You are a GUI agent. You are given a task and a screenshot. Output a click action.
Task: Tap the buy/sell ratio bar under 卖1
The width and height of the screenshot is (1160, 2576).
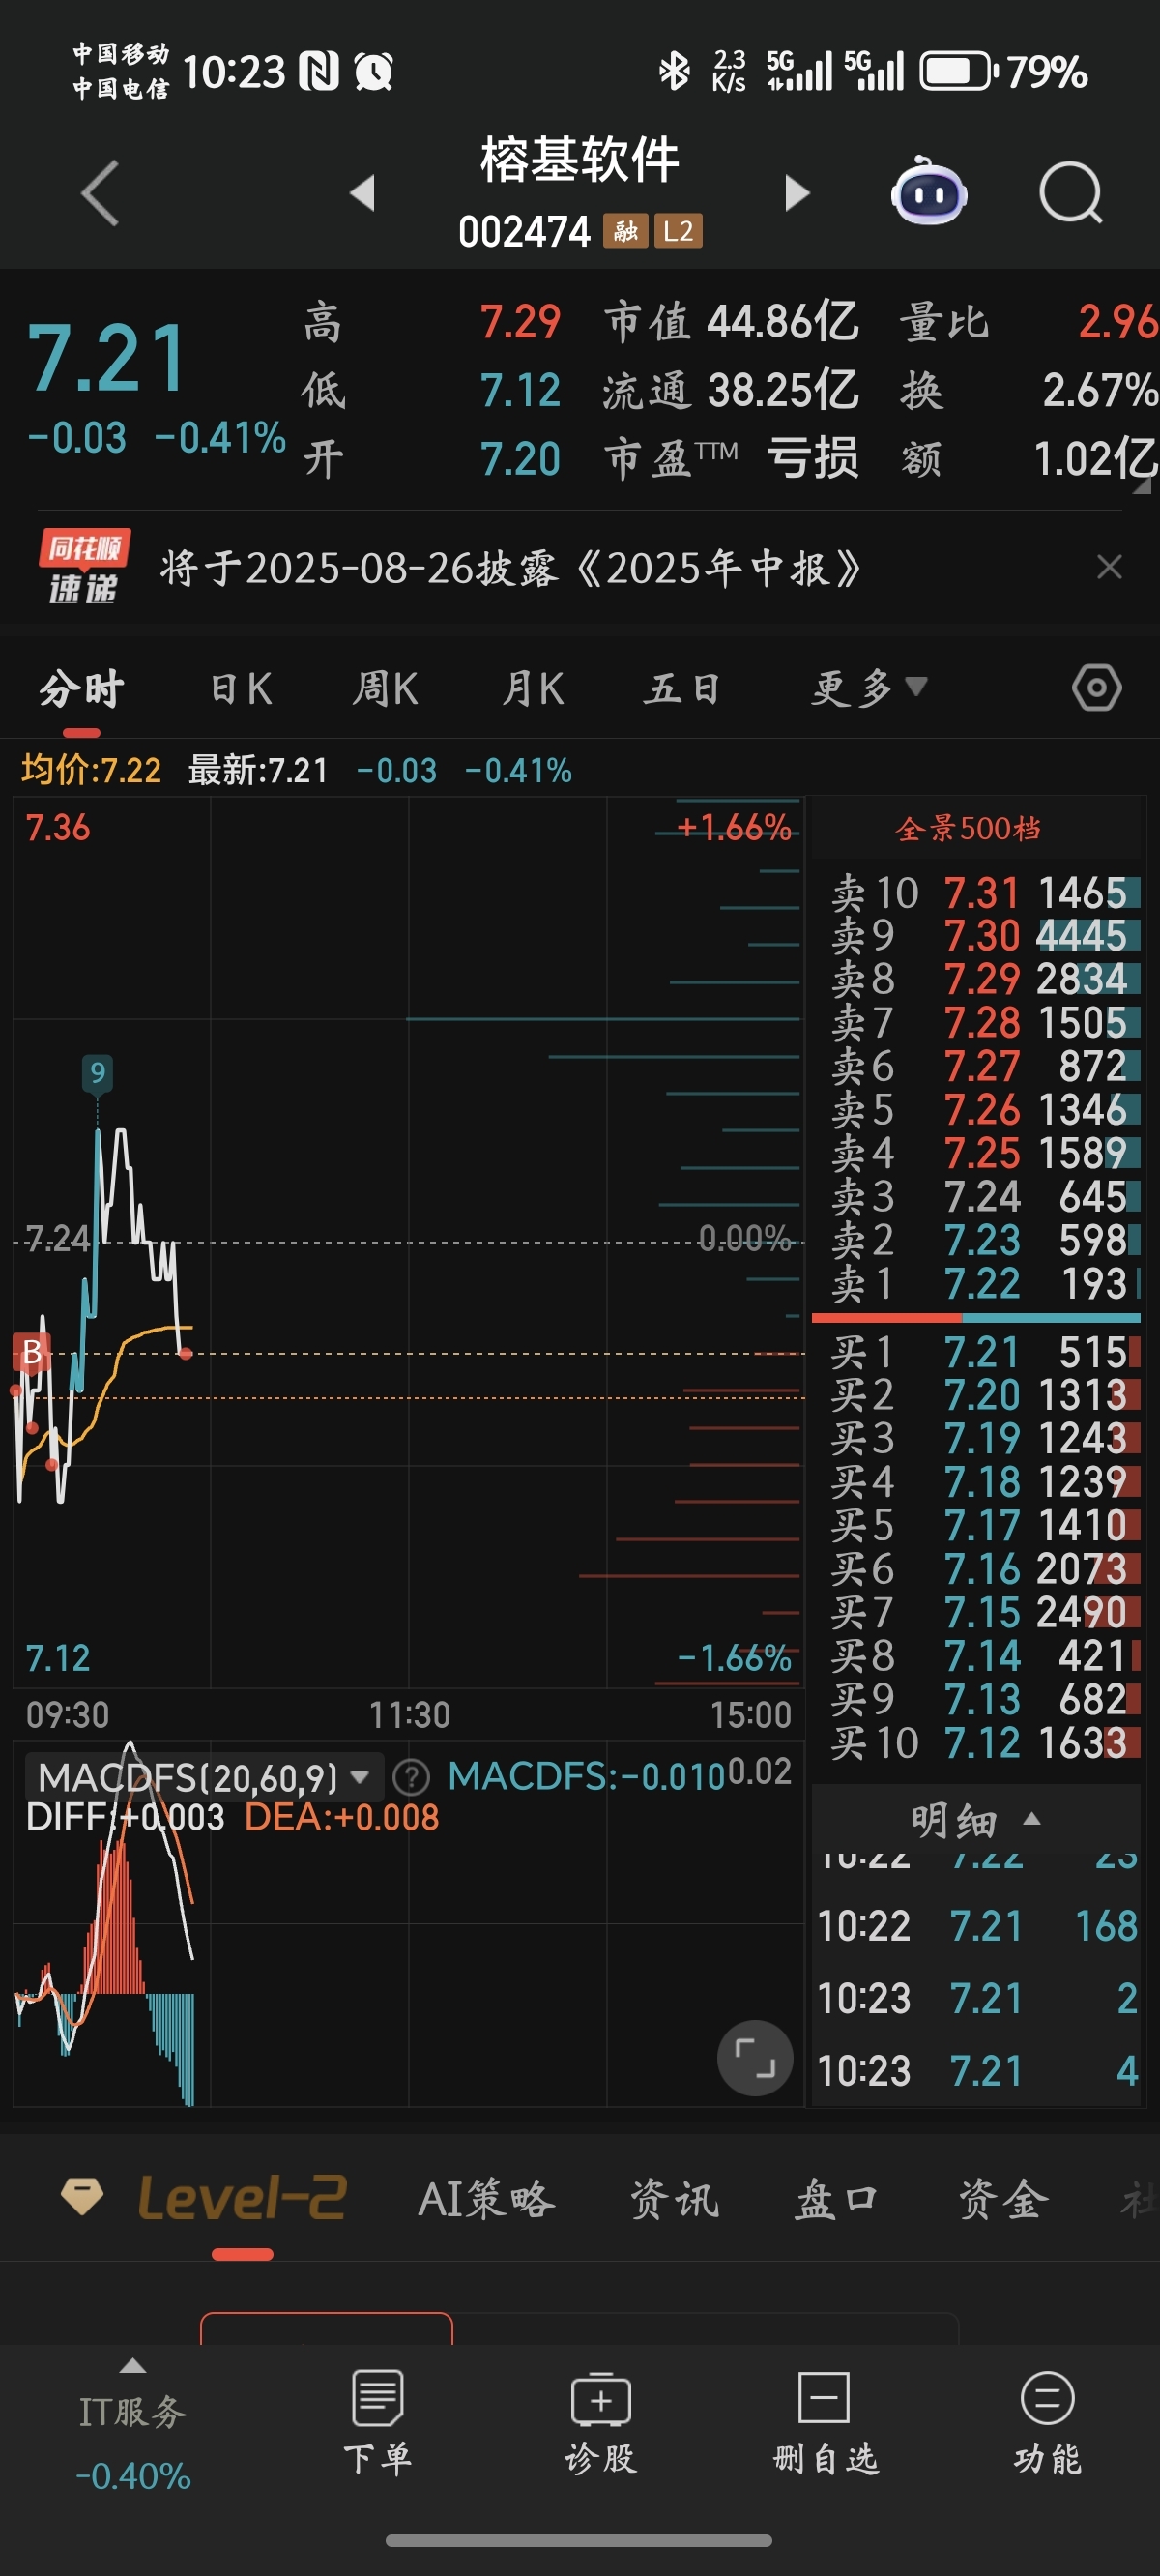pyautogui.click(x=976, y=1318)
